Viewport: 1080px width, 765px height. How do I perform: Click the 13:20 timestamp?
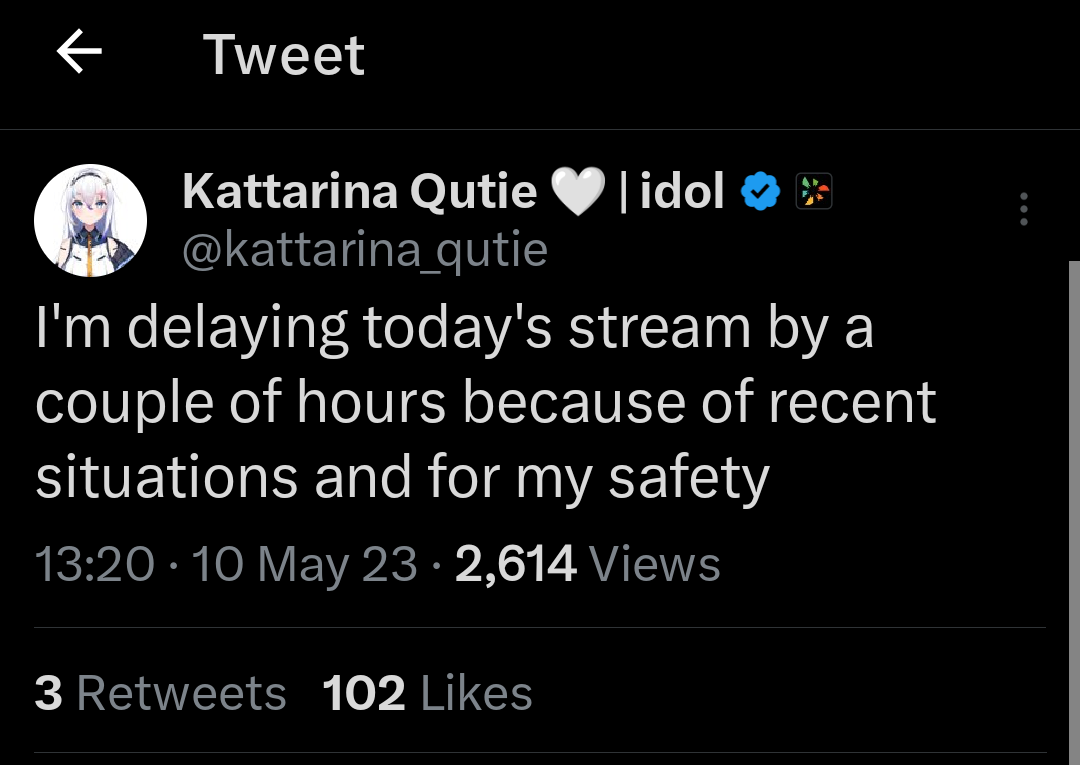pos(95,564)
